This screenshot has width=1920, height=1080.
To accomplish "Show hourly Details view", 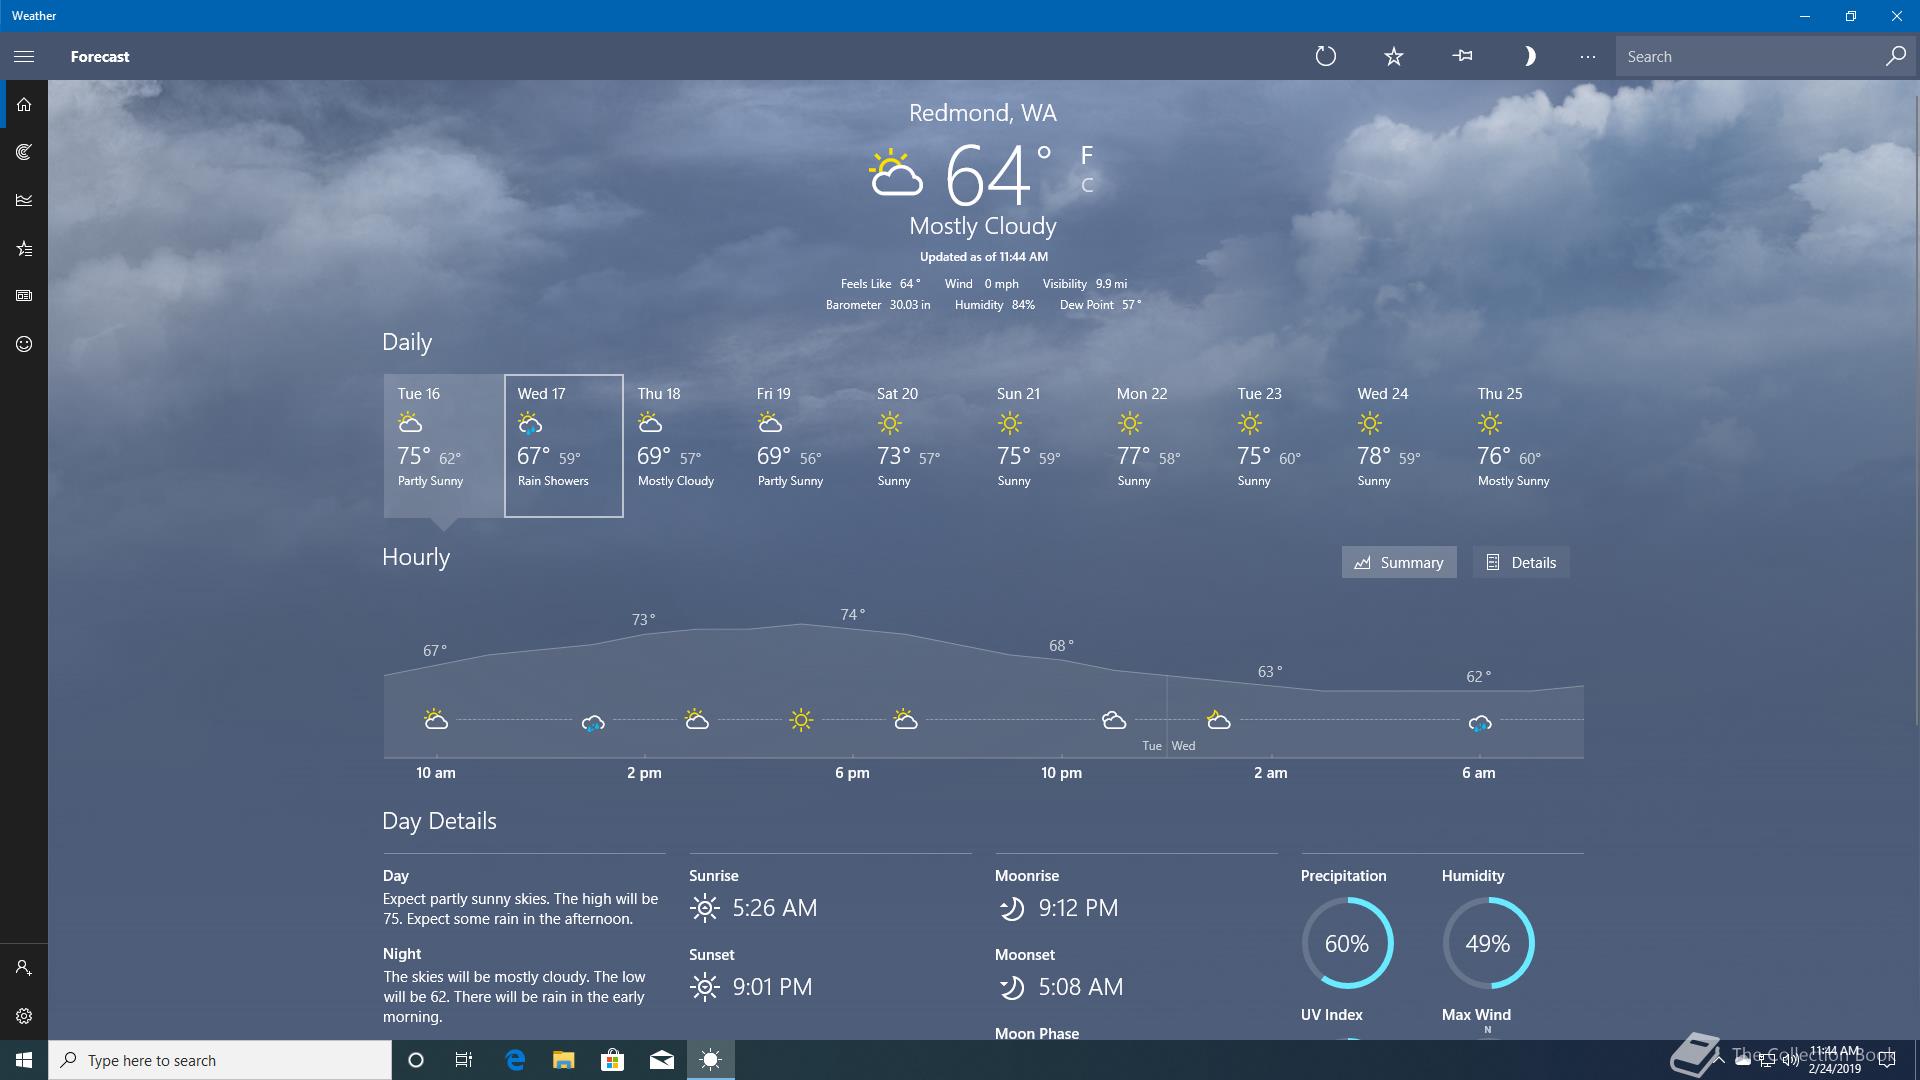I will click(1521, 562).
